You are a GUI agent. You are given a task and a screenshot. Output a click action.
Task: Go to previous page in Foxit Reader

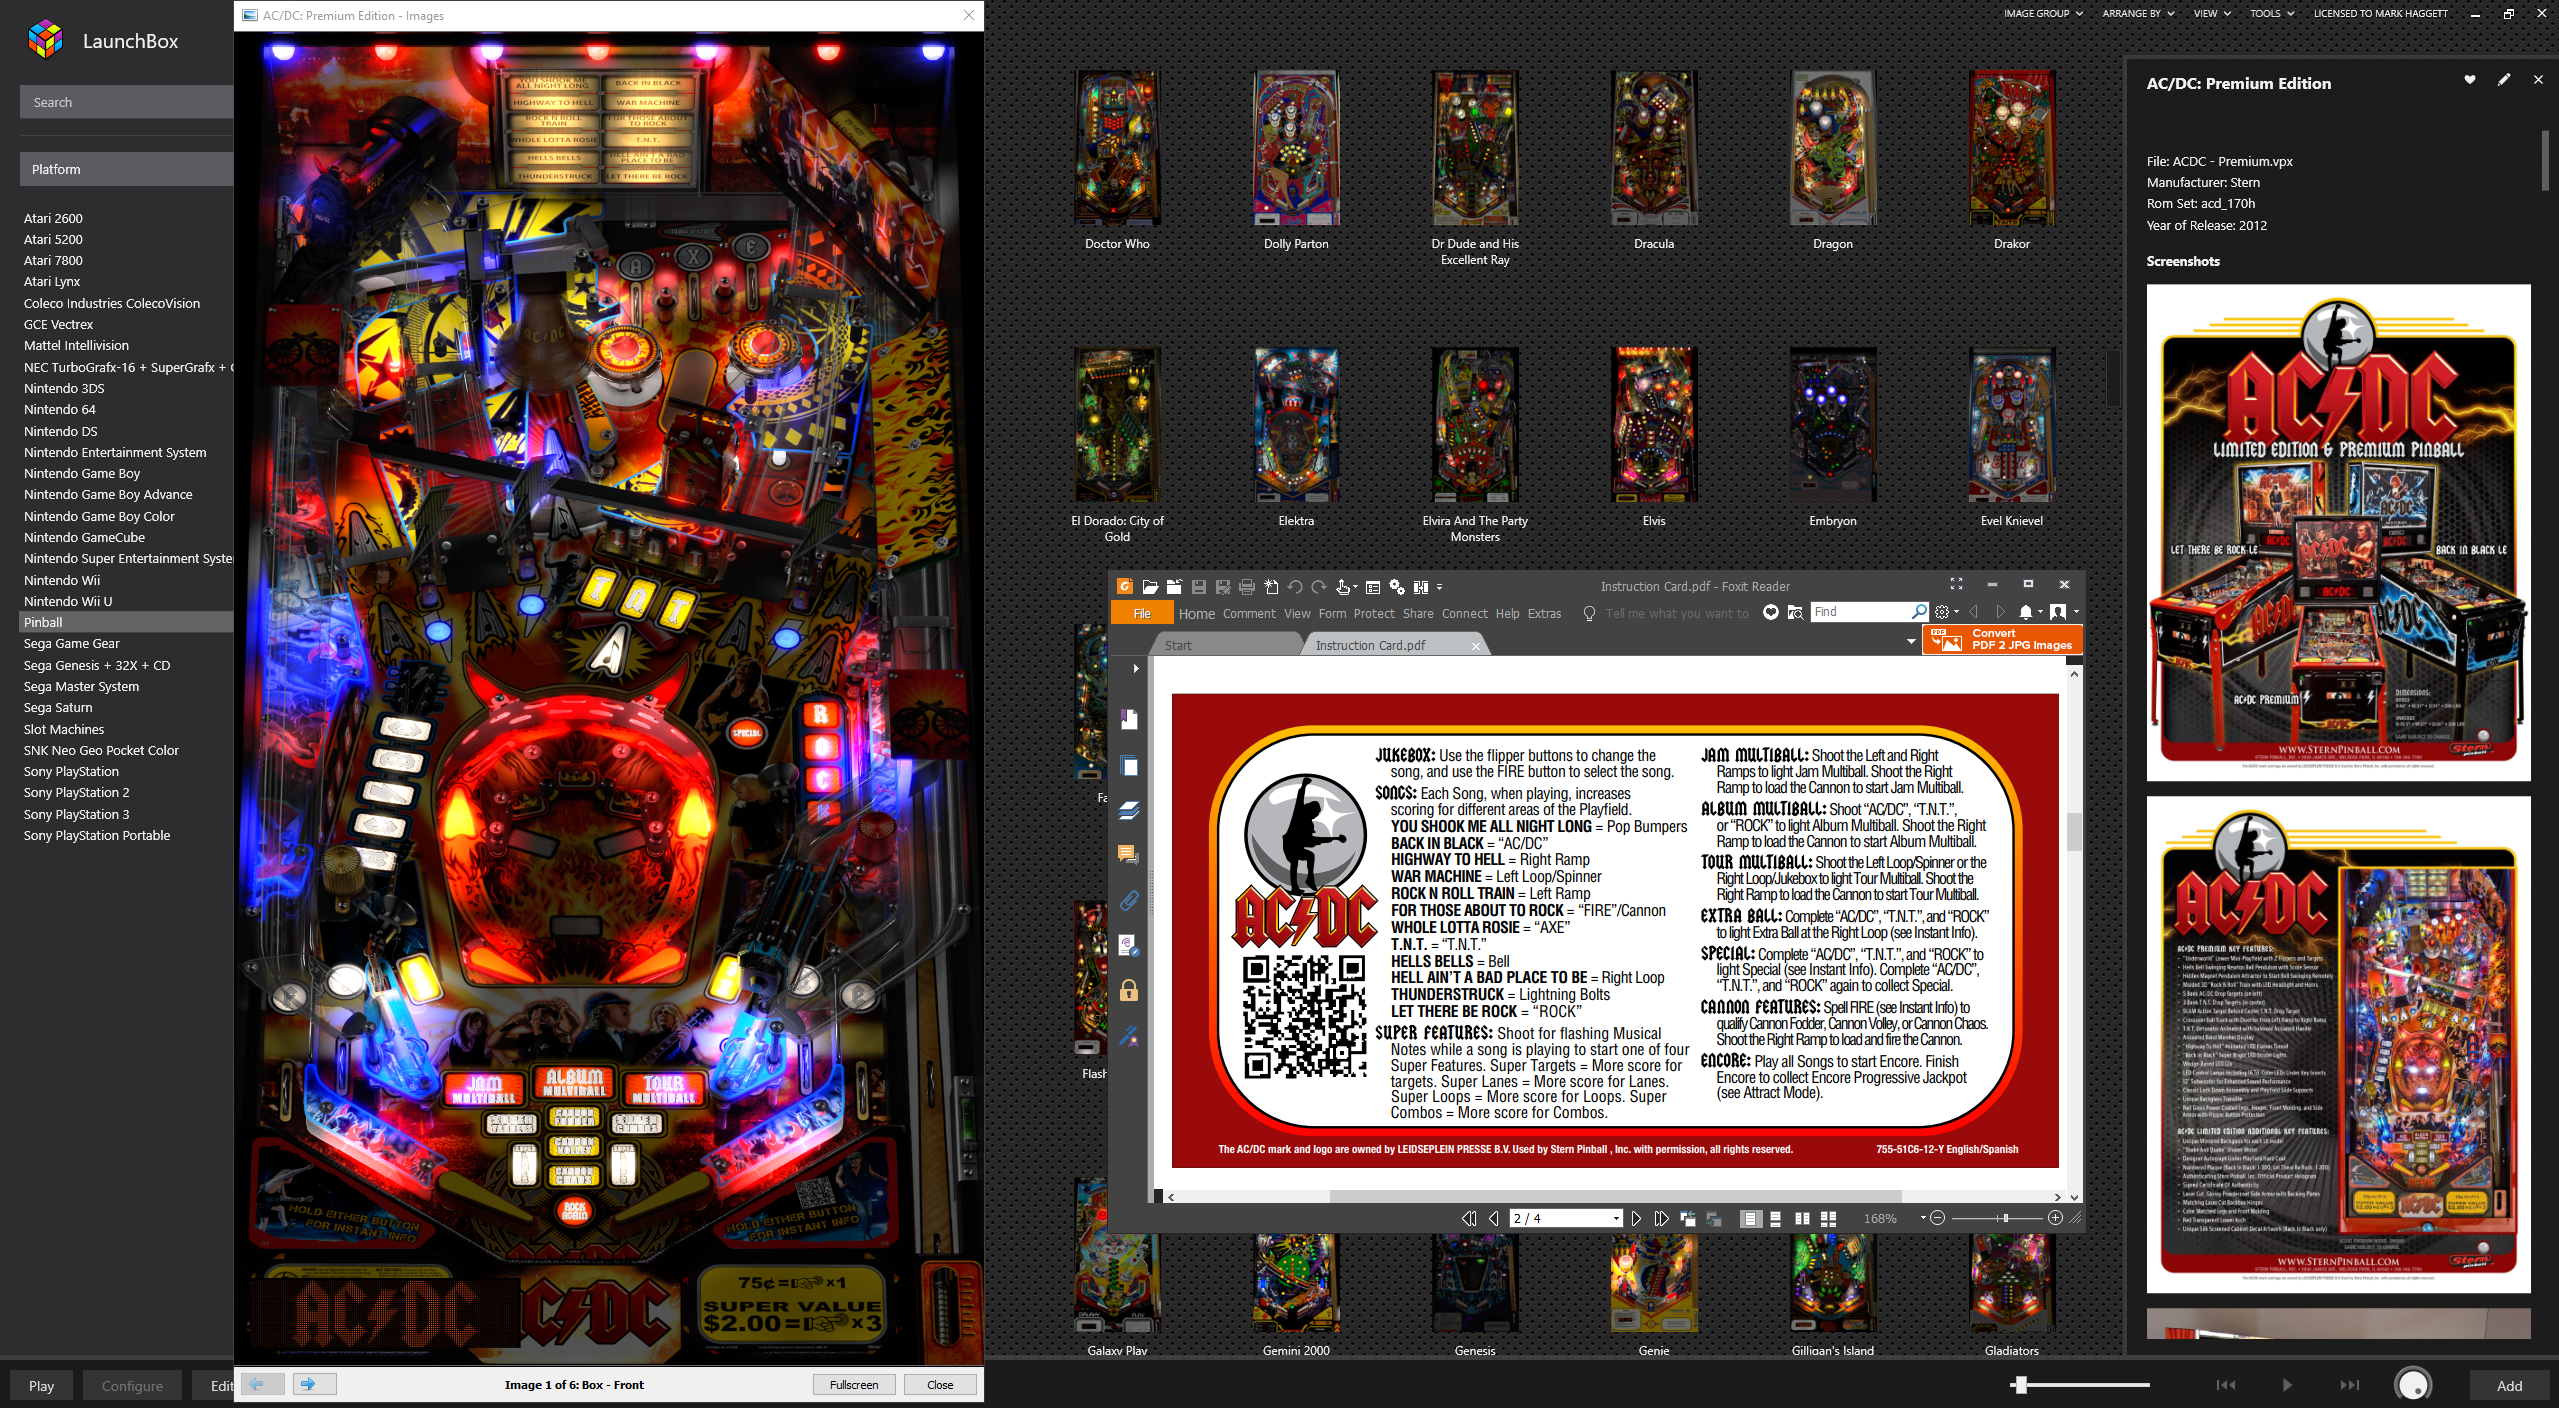tap(1493, 1218)
